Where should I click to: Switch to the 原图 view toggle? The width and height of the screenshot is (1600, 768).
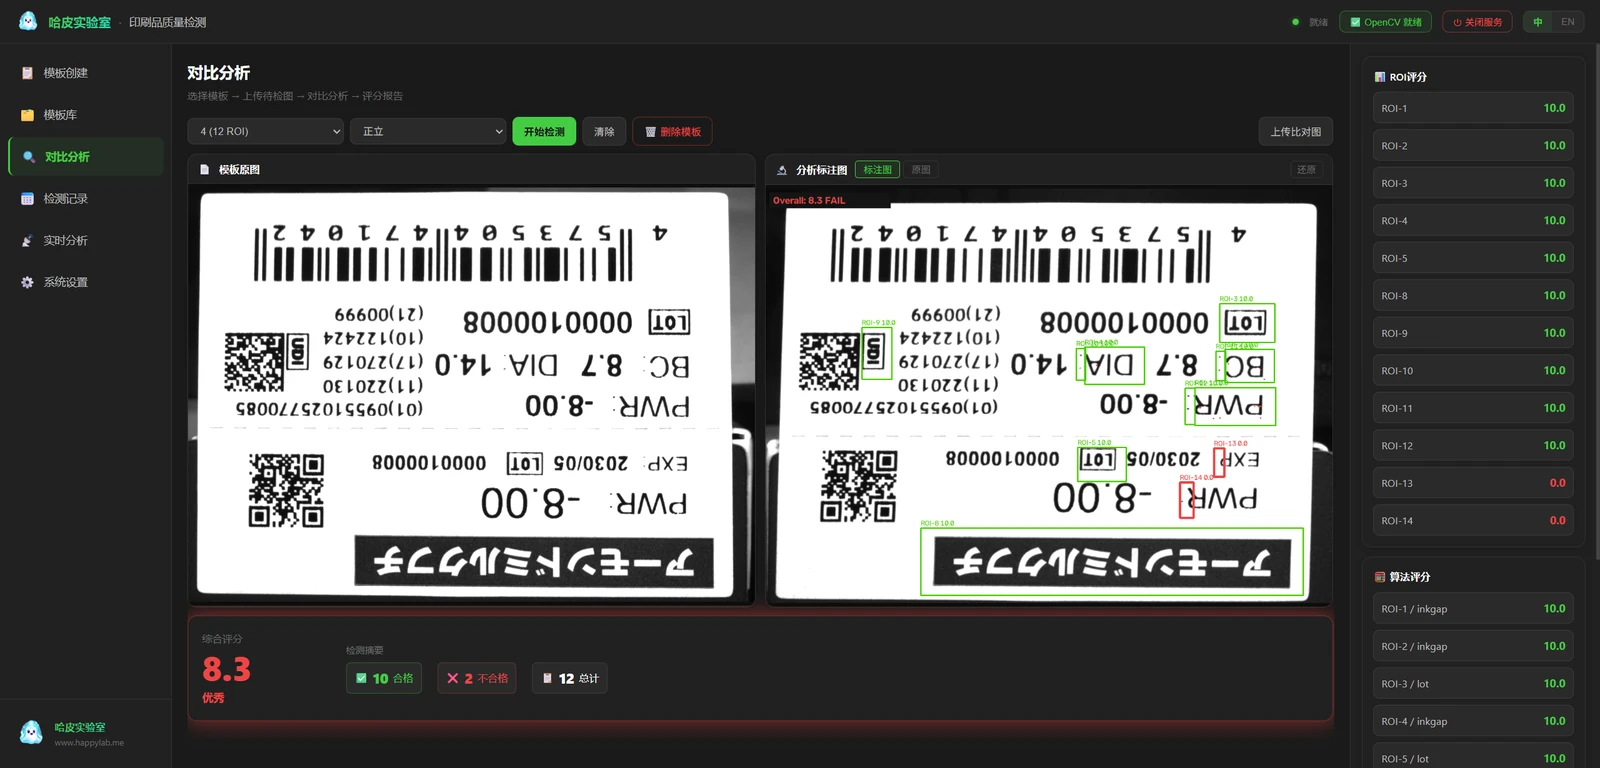[x=921, y=170]
